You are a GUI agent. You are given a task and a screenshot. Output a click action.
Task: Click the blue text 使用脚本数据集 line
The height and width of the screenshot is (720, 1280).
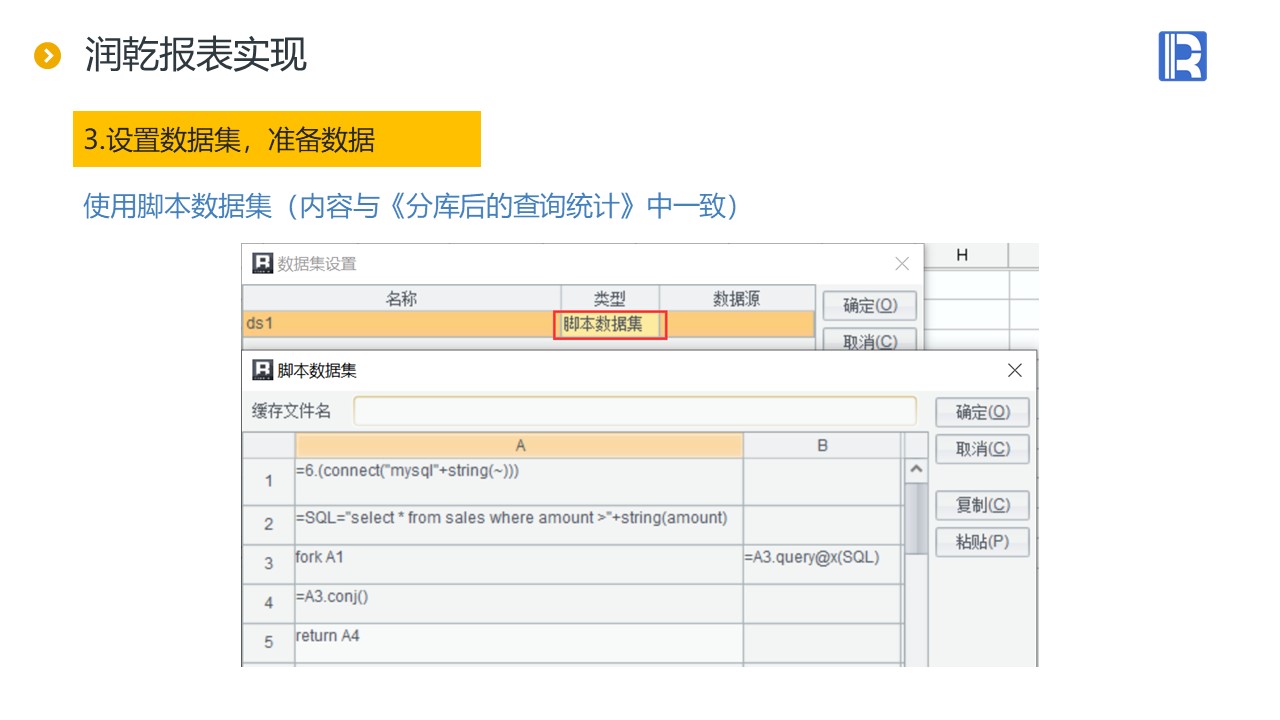coord(412,207)
